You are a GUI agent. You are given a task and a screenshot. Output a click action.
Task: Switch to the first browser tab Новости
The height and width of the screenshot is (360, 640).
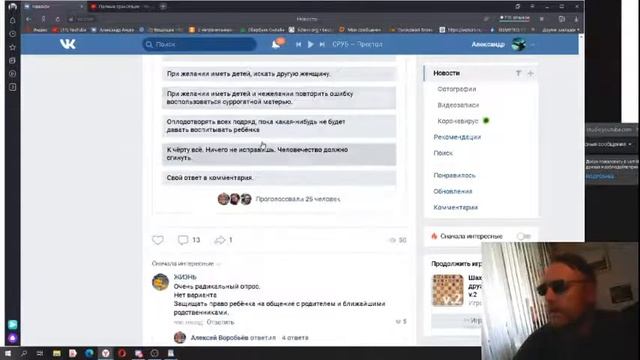click(53, 7)
